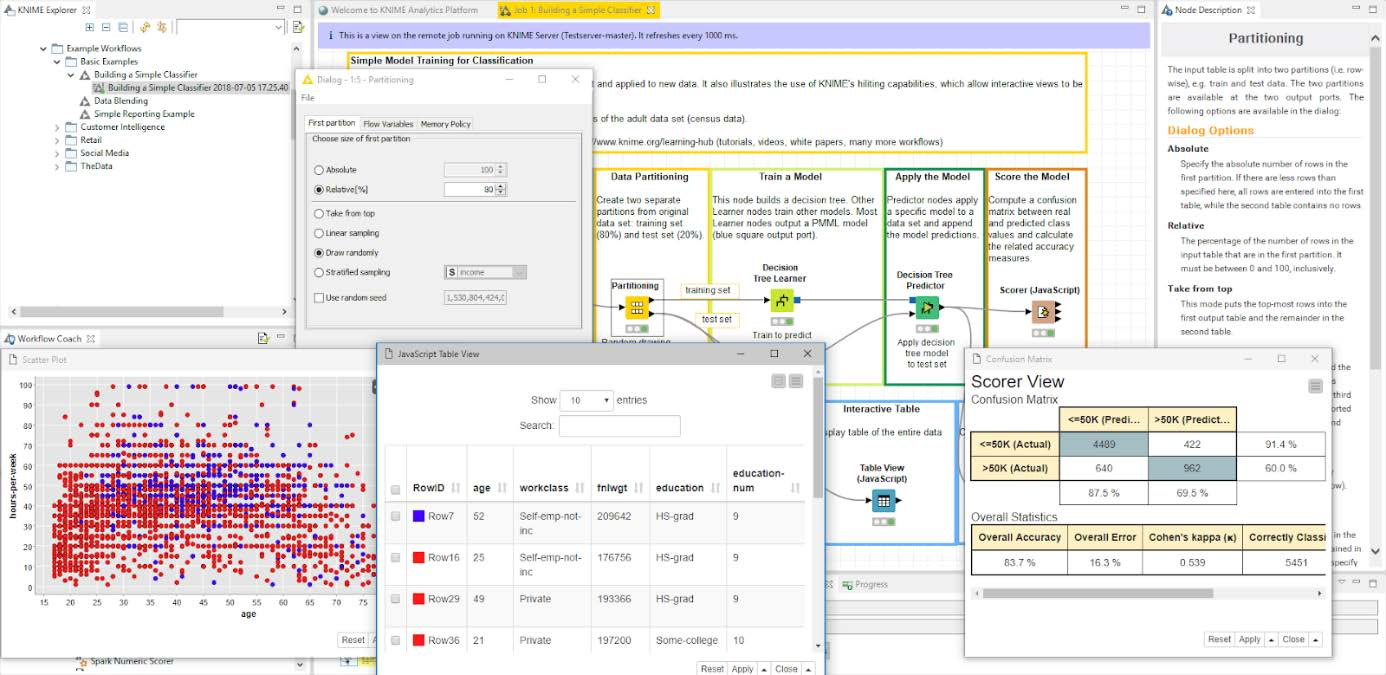Select the Absolute radio button
This screenshot has width=1386, height=675.
pyautogui.click(x=319, y=170)
